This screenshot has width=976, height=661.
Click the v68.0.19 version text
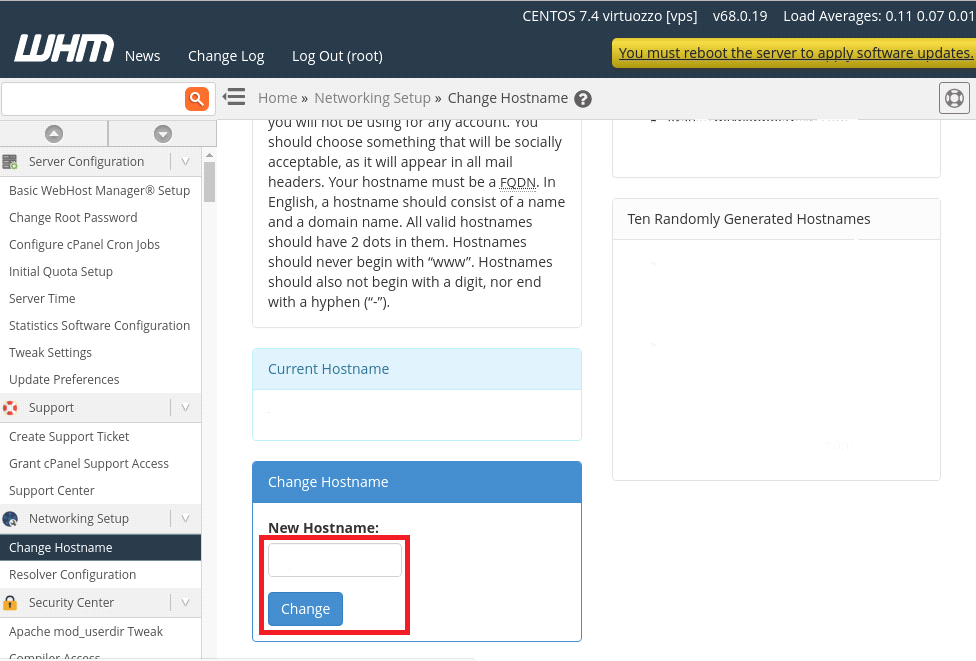740,16
